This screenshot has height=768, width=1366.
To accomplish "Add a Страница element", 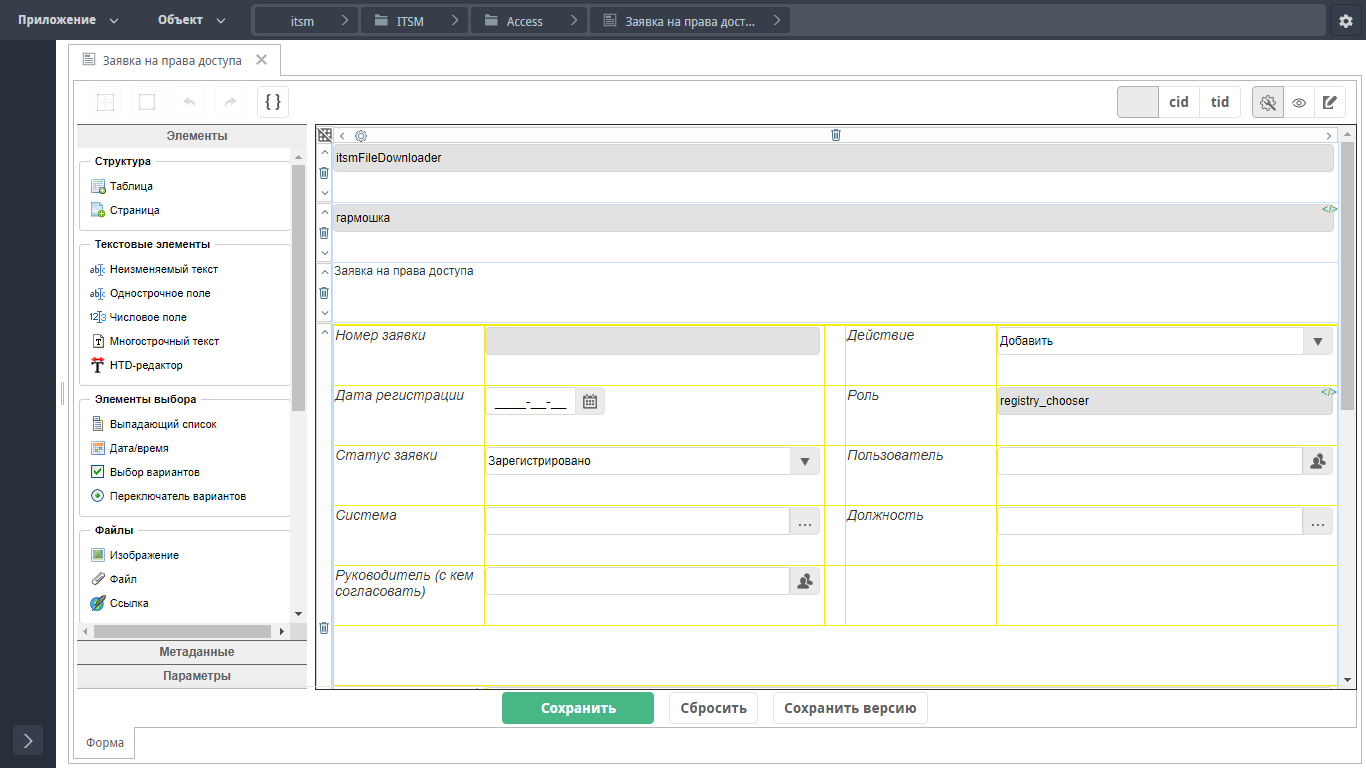I will pyautogui.click(x=125, y=210).
